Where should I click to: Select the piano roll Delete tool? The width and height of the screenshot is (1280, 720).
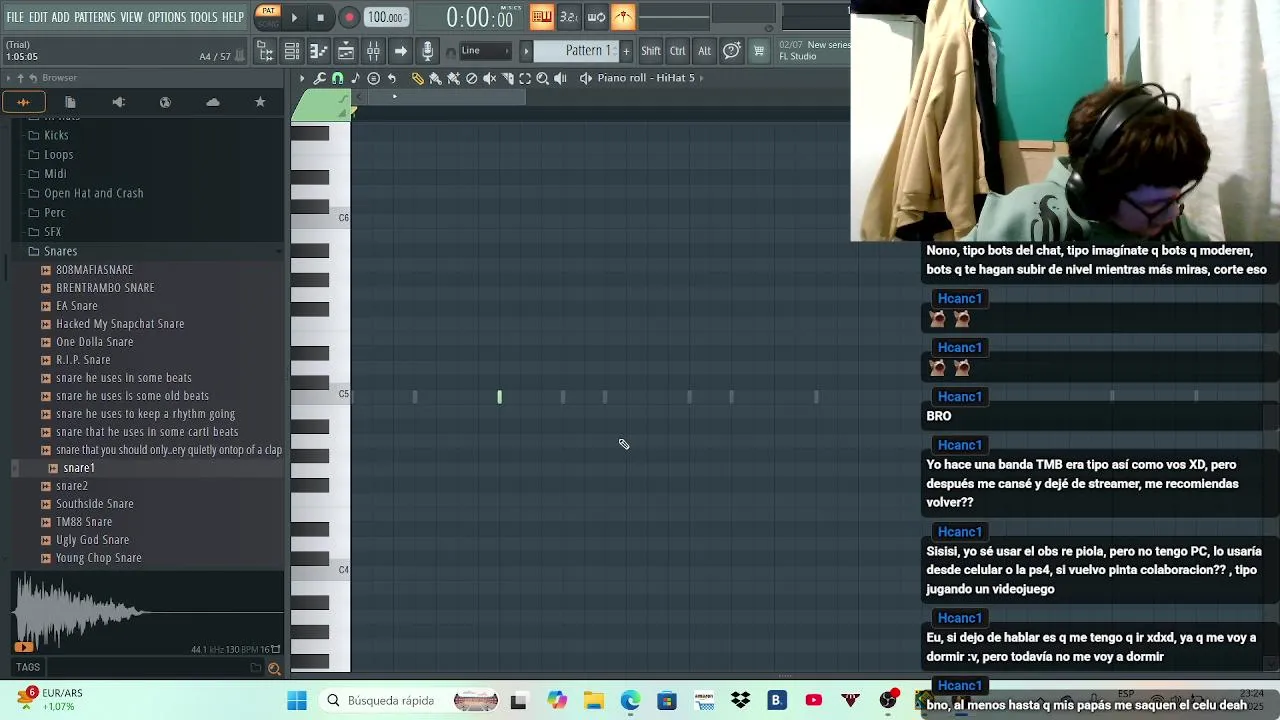(472, 78)
